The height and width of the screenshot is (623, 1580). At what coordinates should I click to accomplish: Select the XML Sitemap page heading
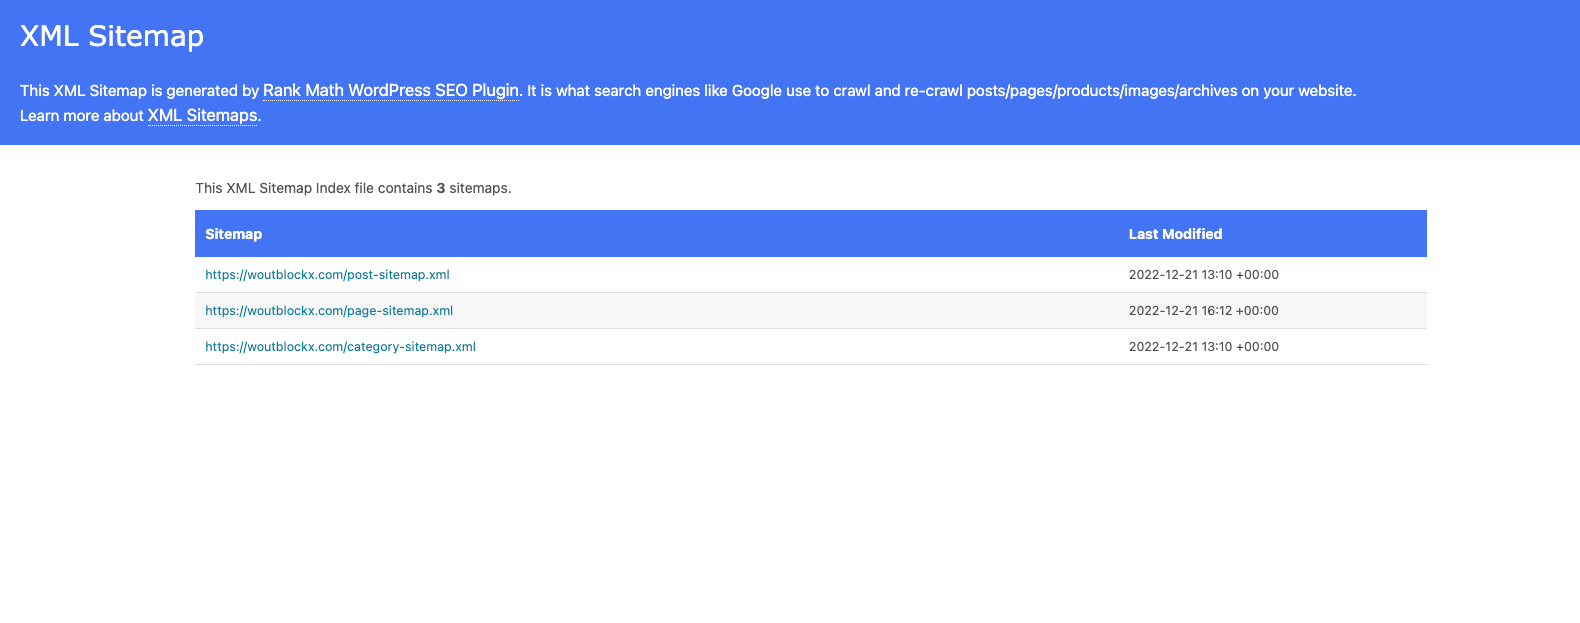tap(111, 35)
